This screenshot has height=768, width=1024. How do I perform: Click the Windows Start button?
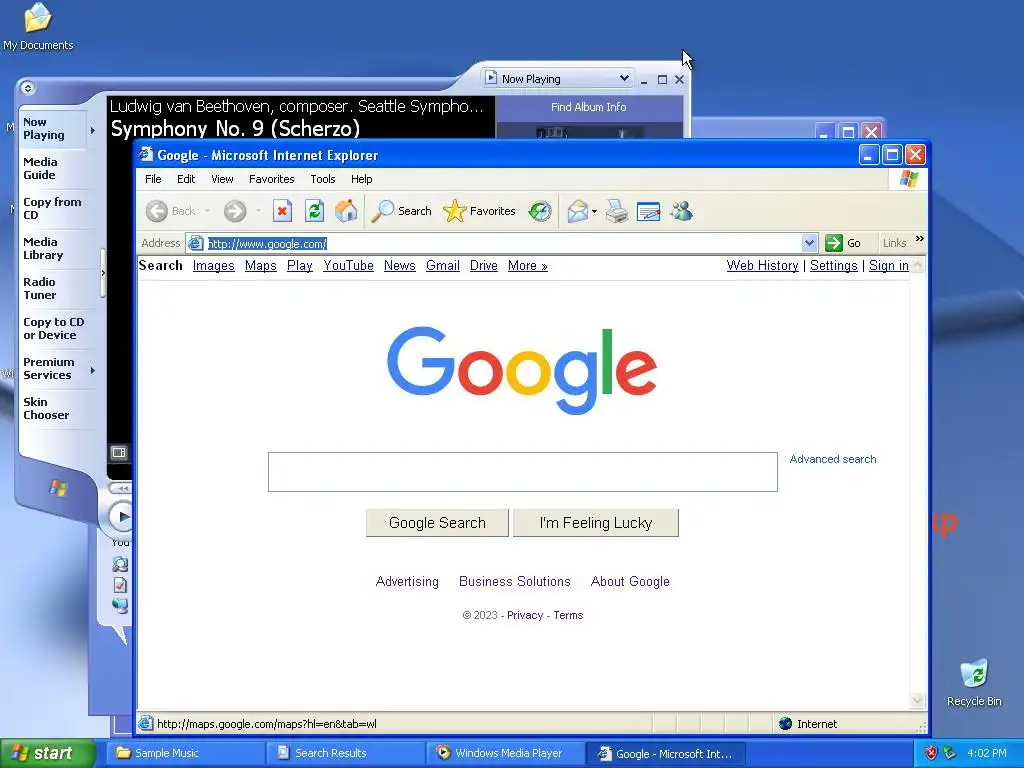click(x=47, y=753)
